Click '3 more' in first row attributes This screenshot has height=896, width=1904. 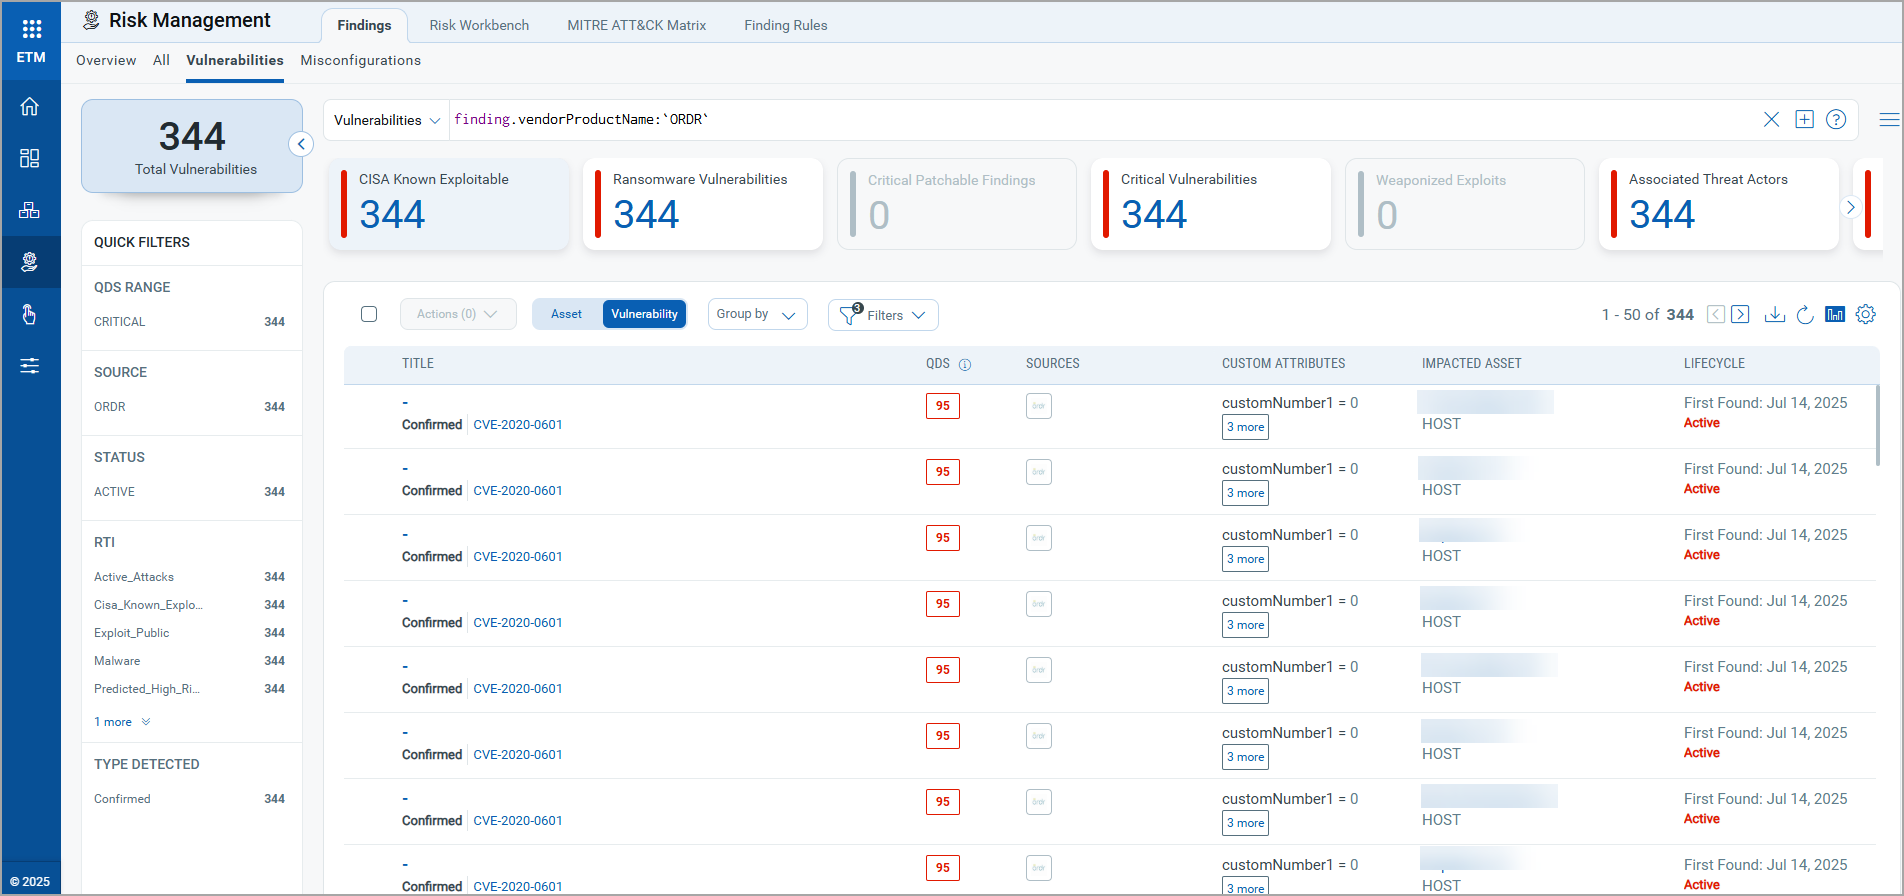[x=1245, y=427]
